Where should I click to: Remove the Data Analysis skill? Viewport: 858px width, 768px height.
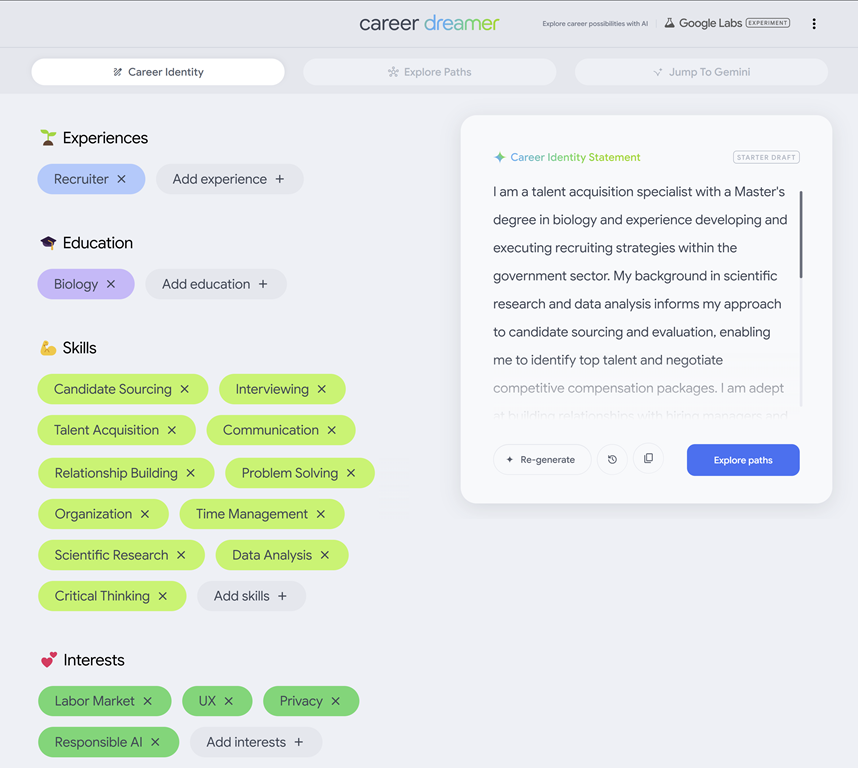coord(325,555)
